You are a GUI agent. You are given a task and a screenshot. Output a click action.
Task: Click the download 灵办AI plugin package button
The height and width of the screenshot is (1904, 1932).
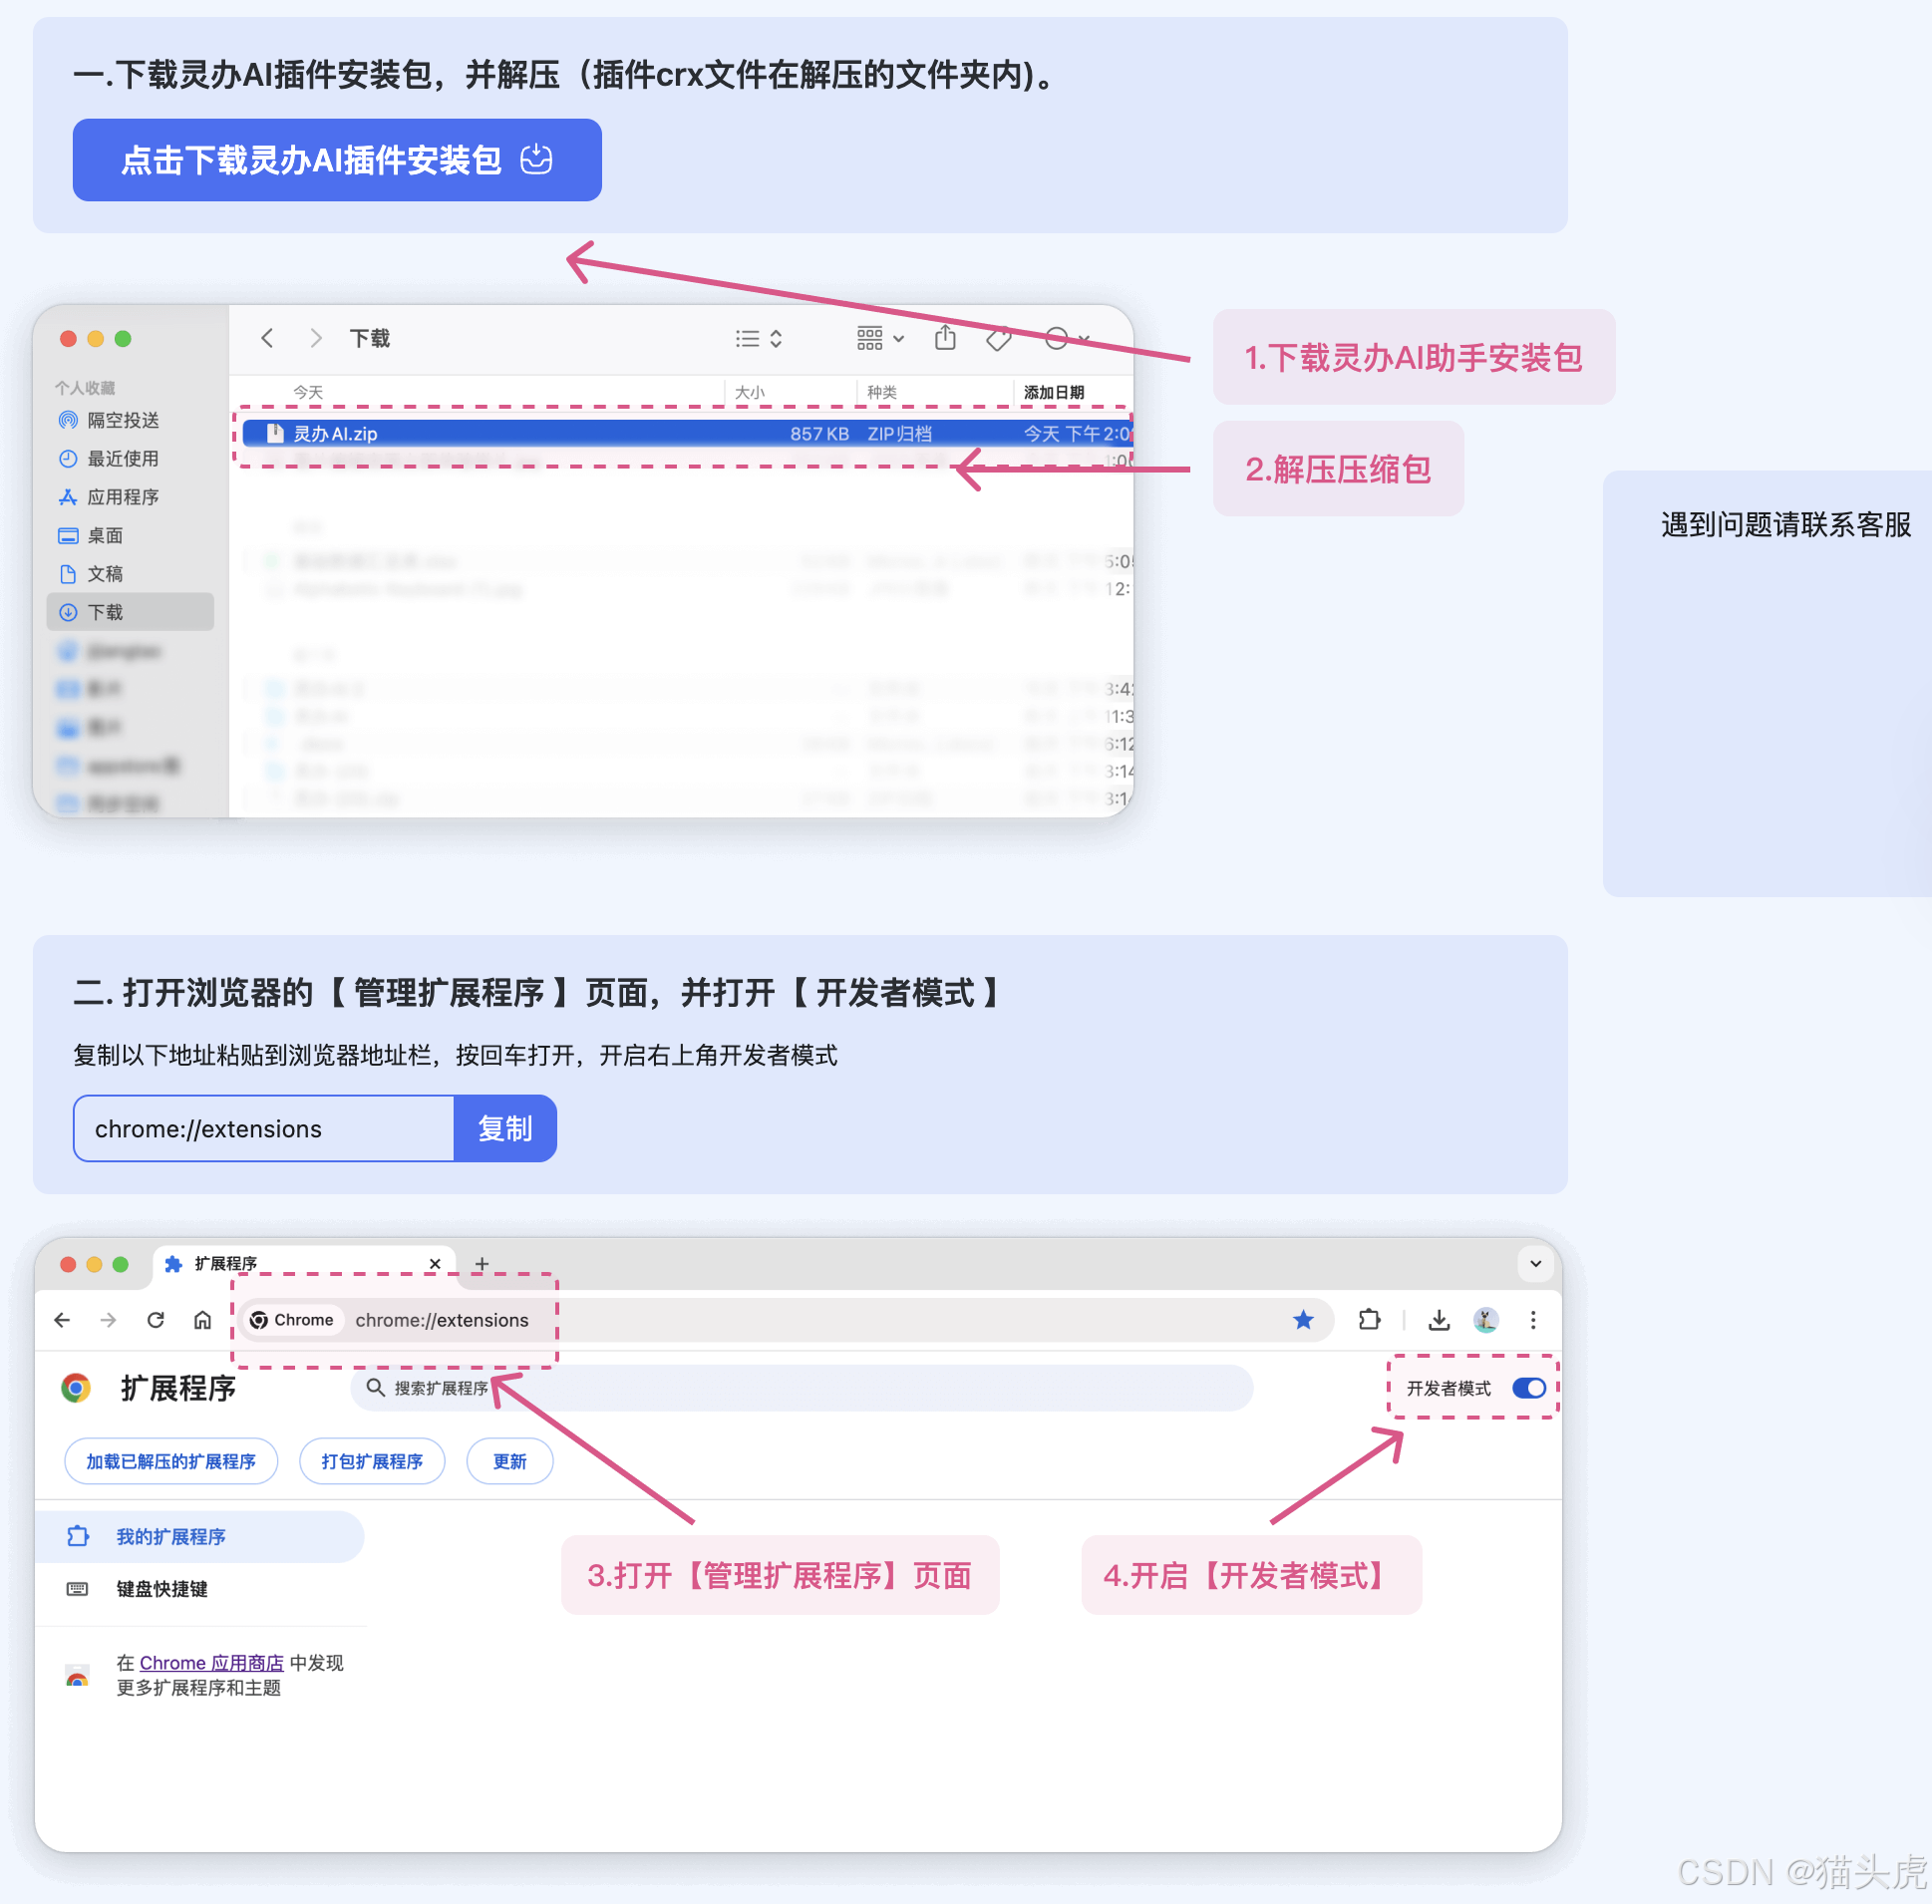pos(337,160)
